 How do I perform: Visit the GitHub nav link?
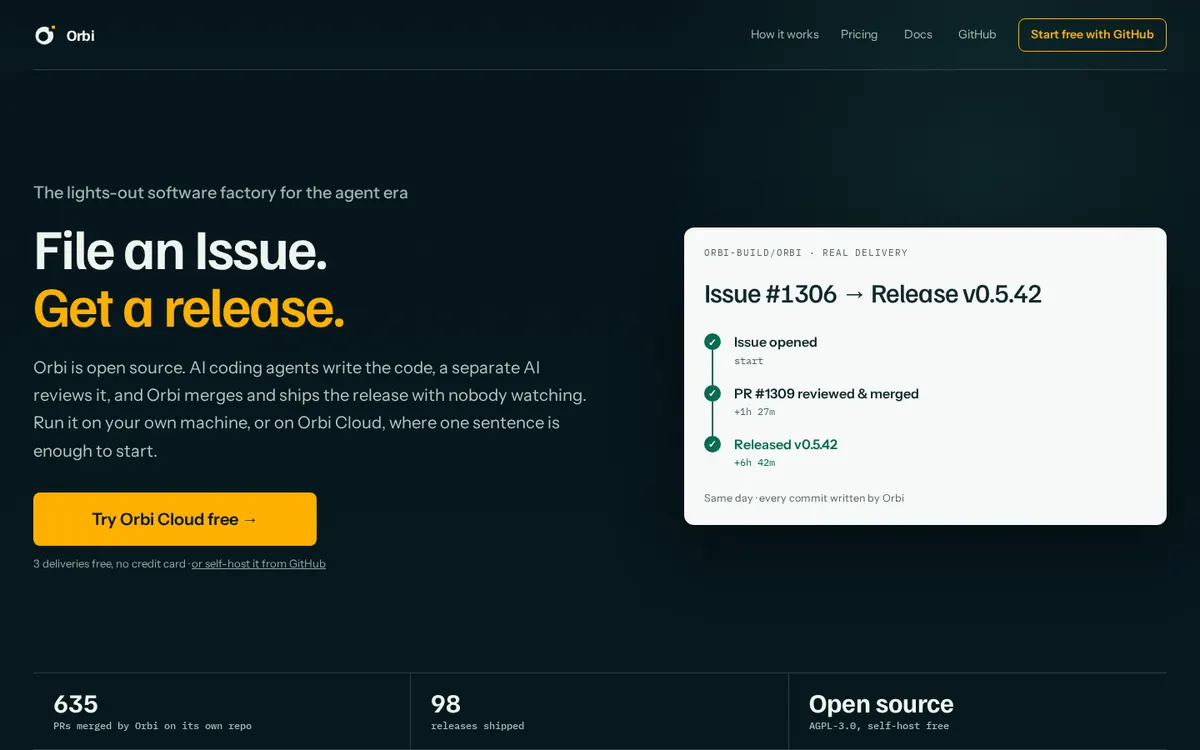pyautogui.click(x=977, y=34)
